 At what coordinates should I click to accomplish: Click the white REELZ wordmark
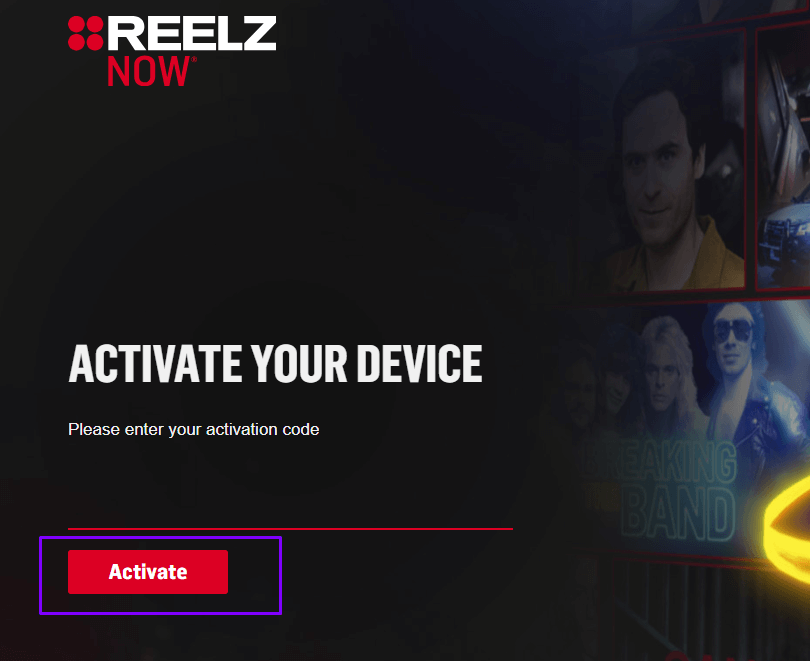pyautogui.click(x=192, y=33)
